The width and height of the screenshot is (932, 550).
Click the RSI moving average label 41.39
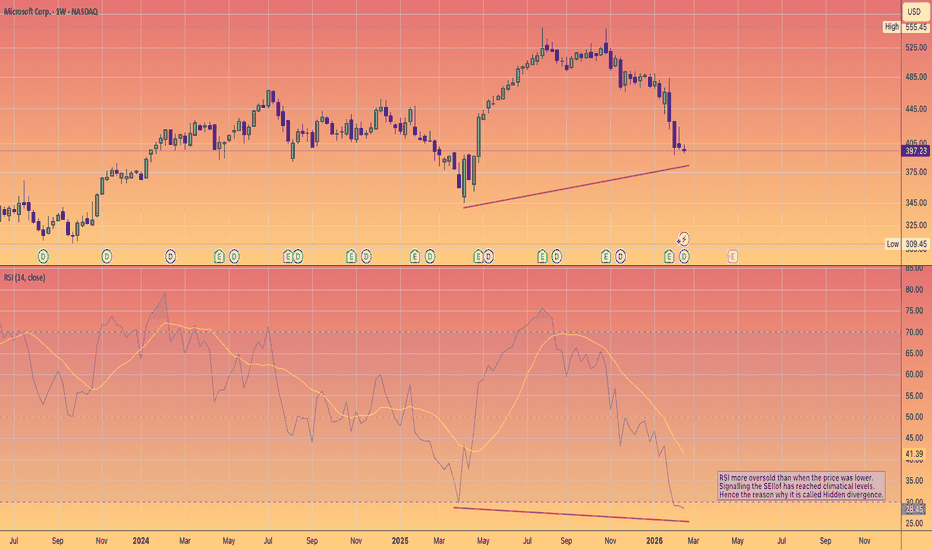915,454
